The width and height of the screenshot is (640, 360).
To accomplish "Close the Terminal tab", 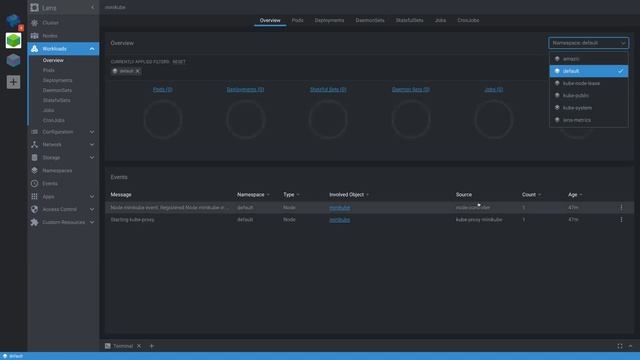I will click(139, 346).
